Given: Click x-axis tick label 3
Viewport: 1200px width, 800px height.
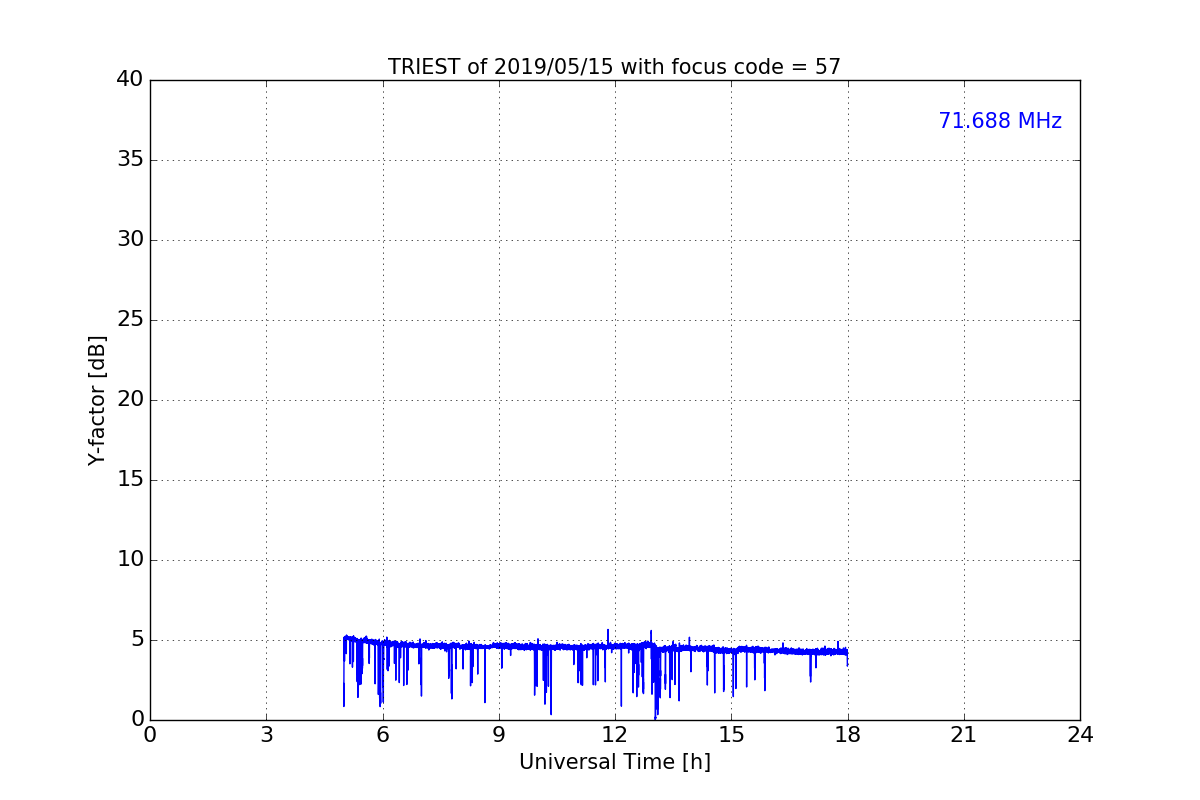Looking at the screenshot, I should [266, 735].
